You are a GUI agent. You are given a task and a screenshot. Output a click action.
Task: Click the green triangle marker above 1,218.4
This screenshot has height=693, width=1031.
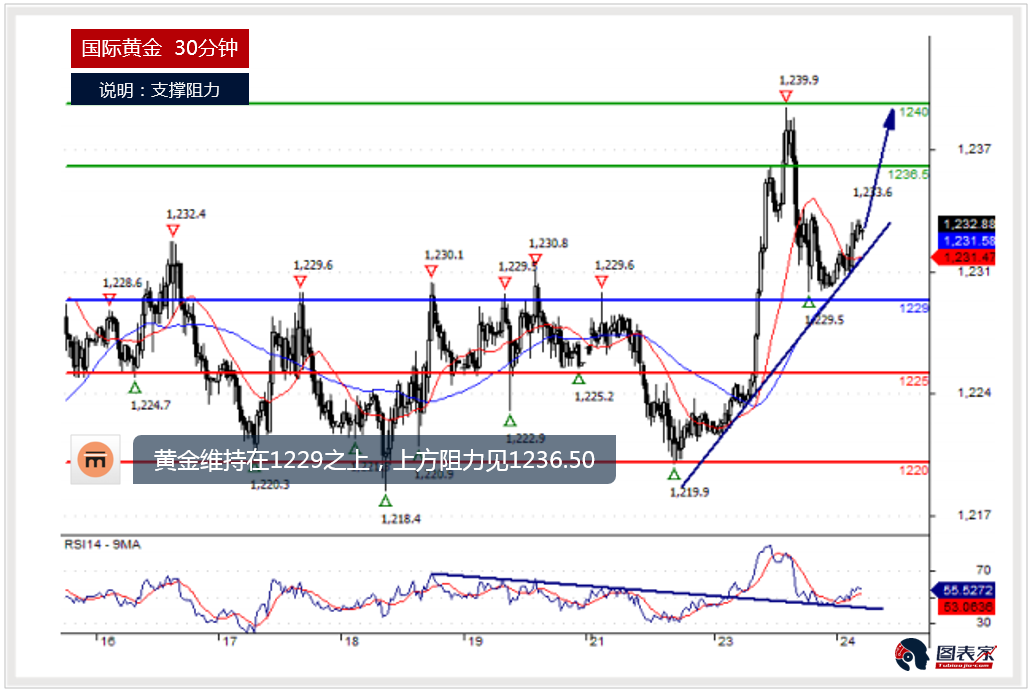[x=385, y=501]
